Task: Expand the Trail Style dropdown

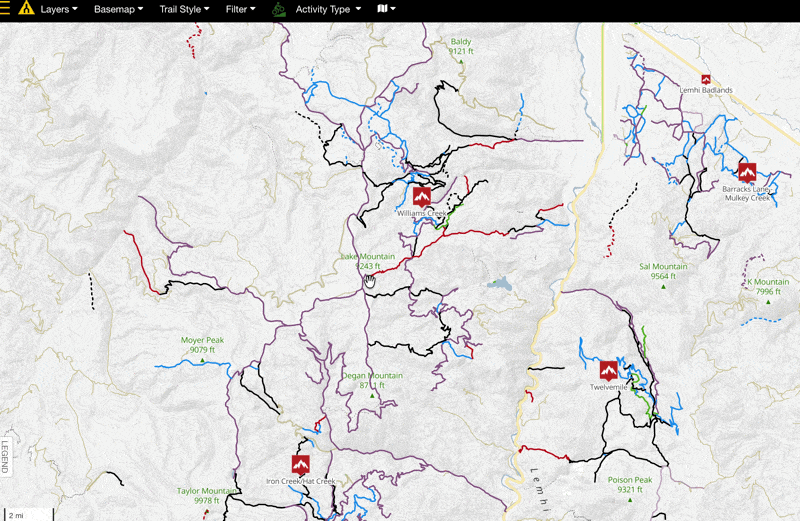Action: tap(184, 9)
